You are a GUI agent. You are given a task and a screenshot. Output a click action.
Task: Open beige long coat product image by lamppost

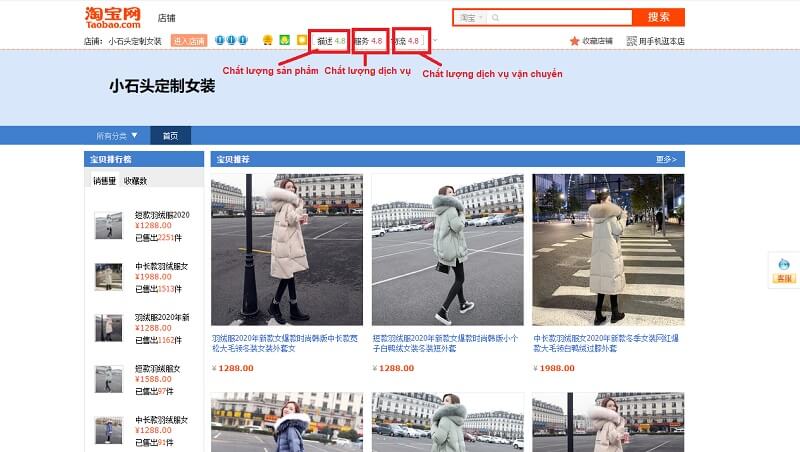click(287, 249)
